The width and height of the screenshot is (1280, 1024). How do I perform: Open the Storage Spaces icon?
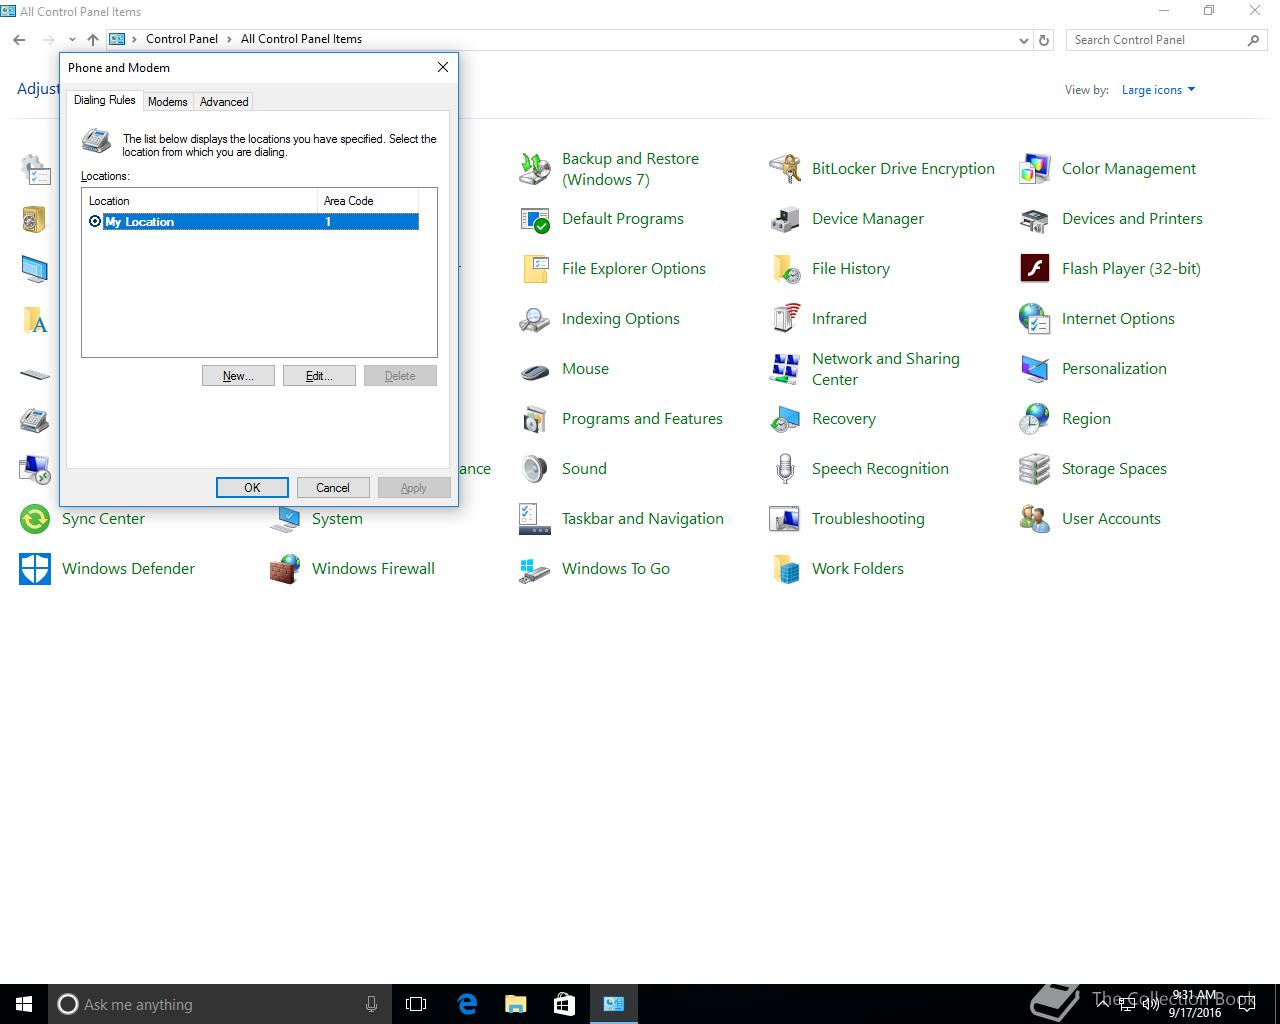(x=1034, y=469)
